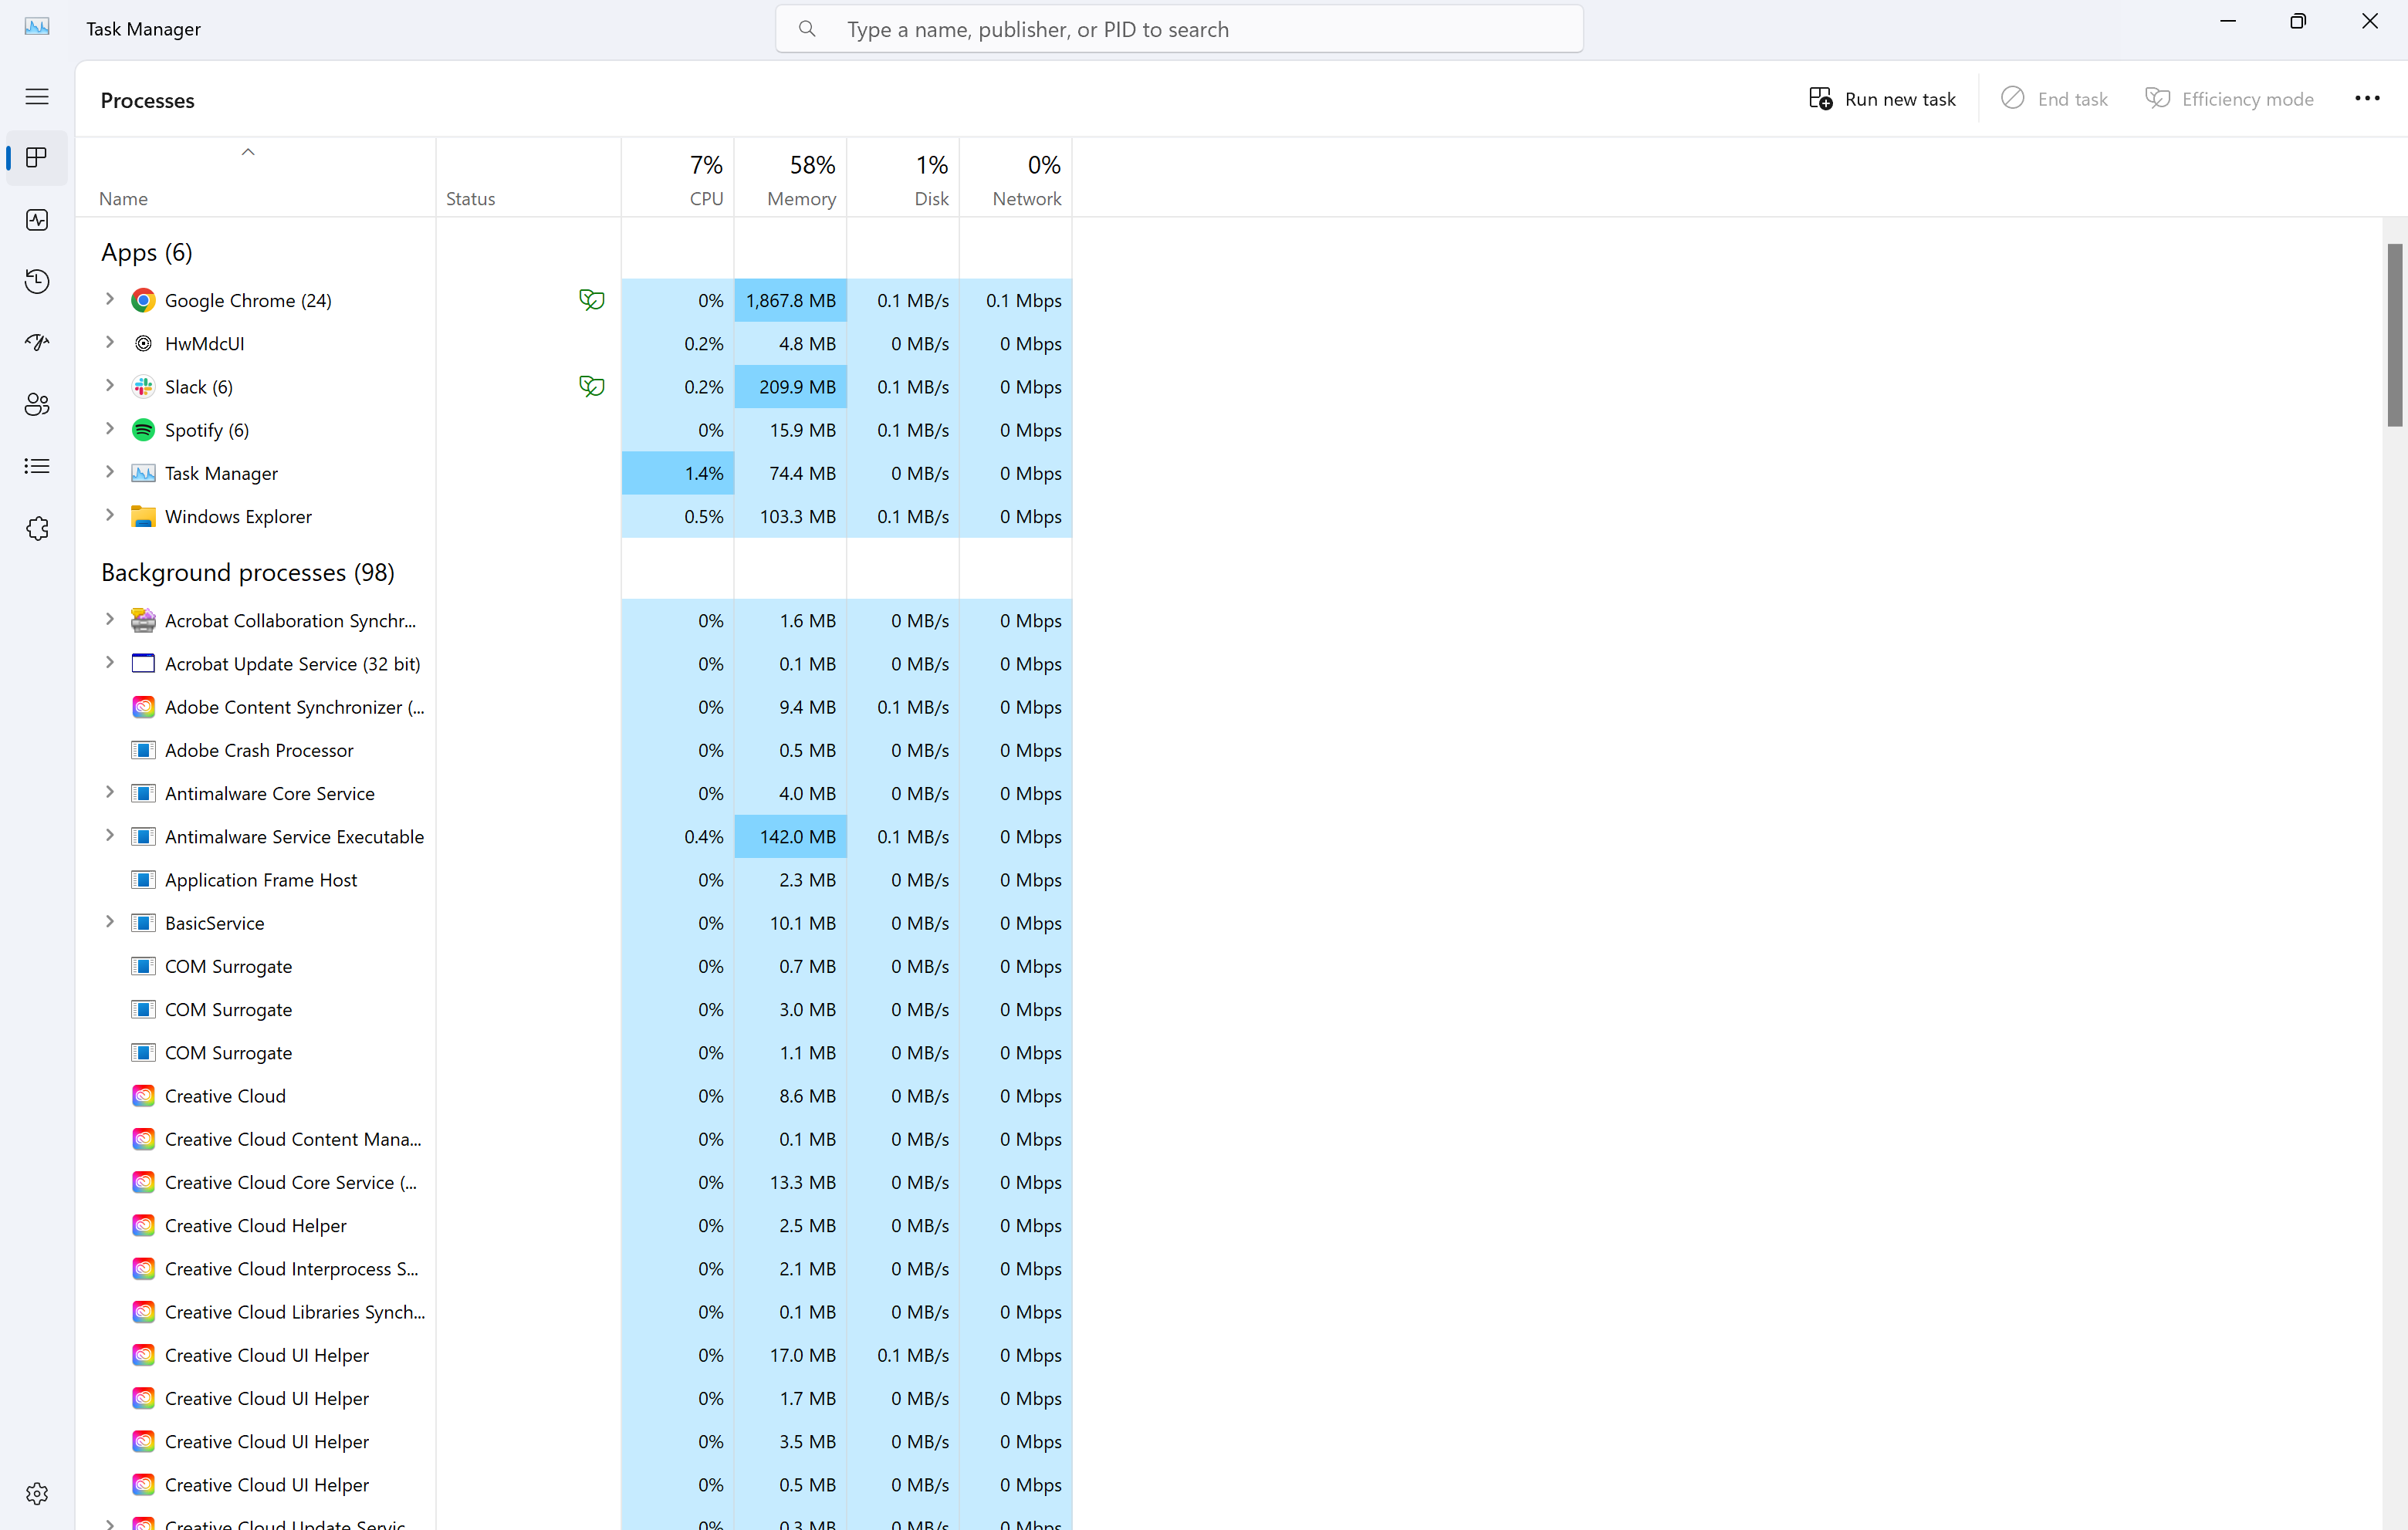Click the Acrobat Collaboration Synchronizer icon
Viewport: 2408px width, 1530px height.
click(x=143, y=620)
